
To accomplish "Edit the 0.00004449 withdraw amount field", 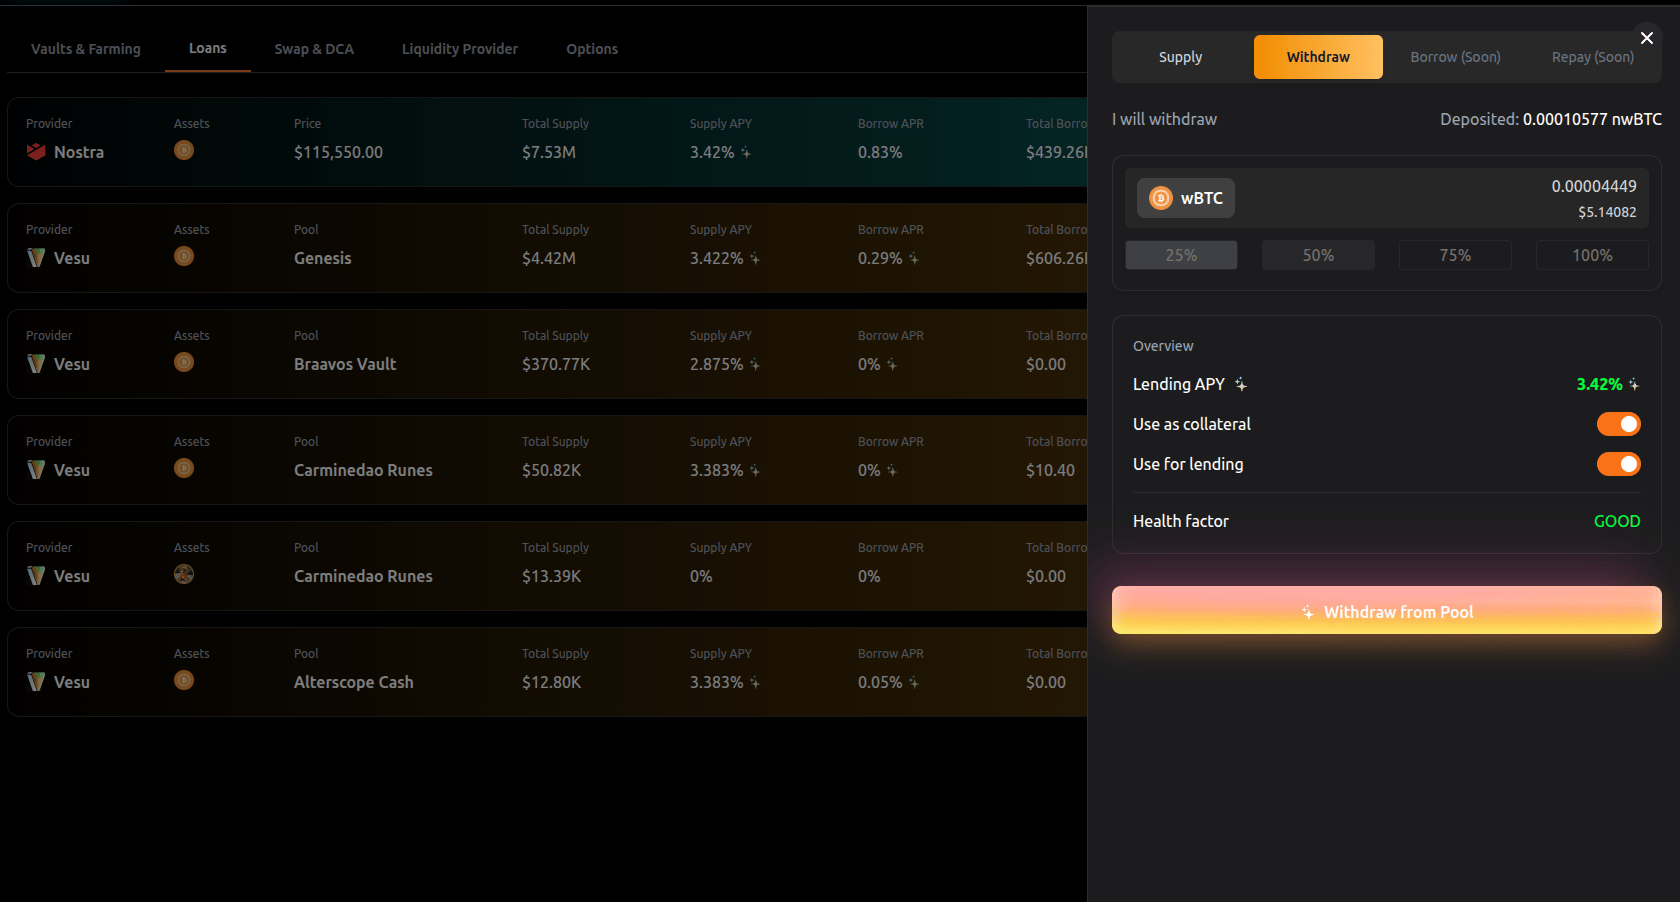I will 1593,186.
